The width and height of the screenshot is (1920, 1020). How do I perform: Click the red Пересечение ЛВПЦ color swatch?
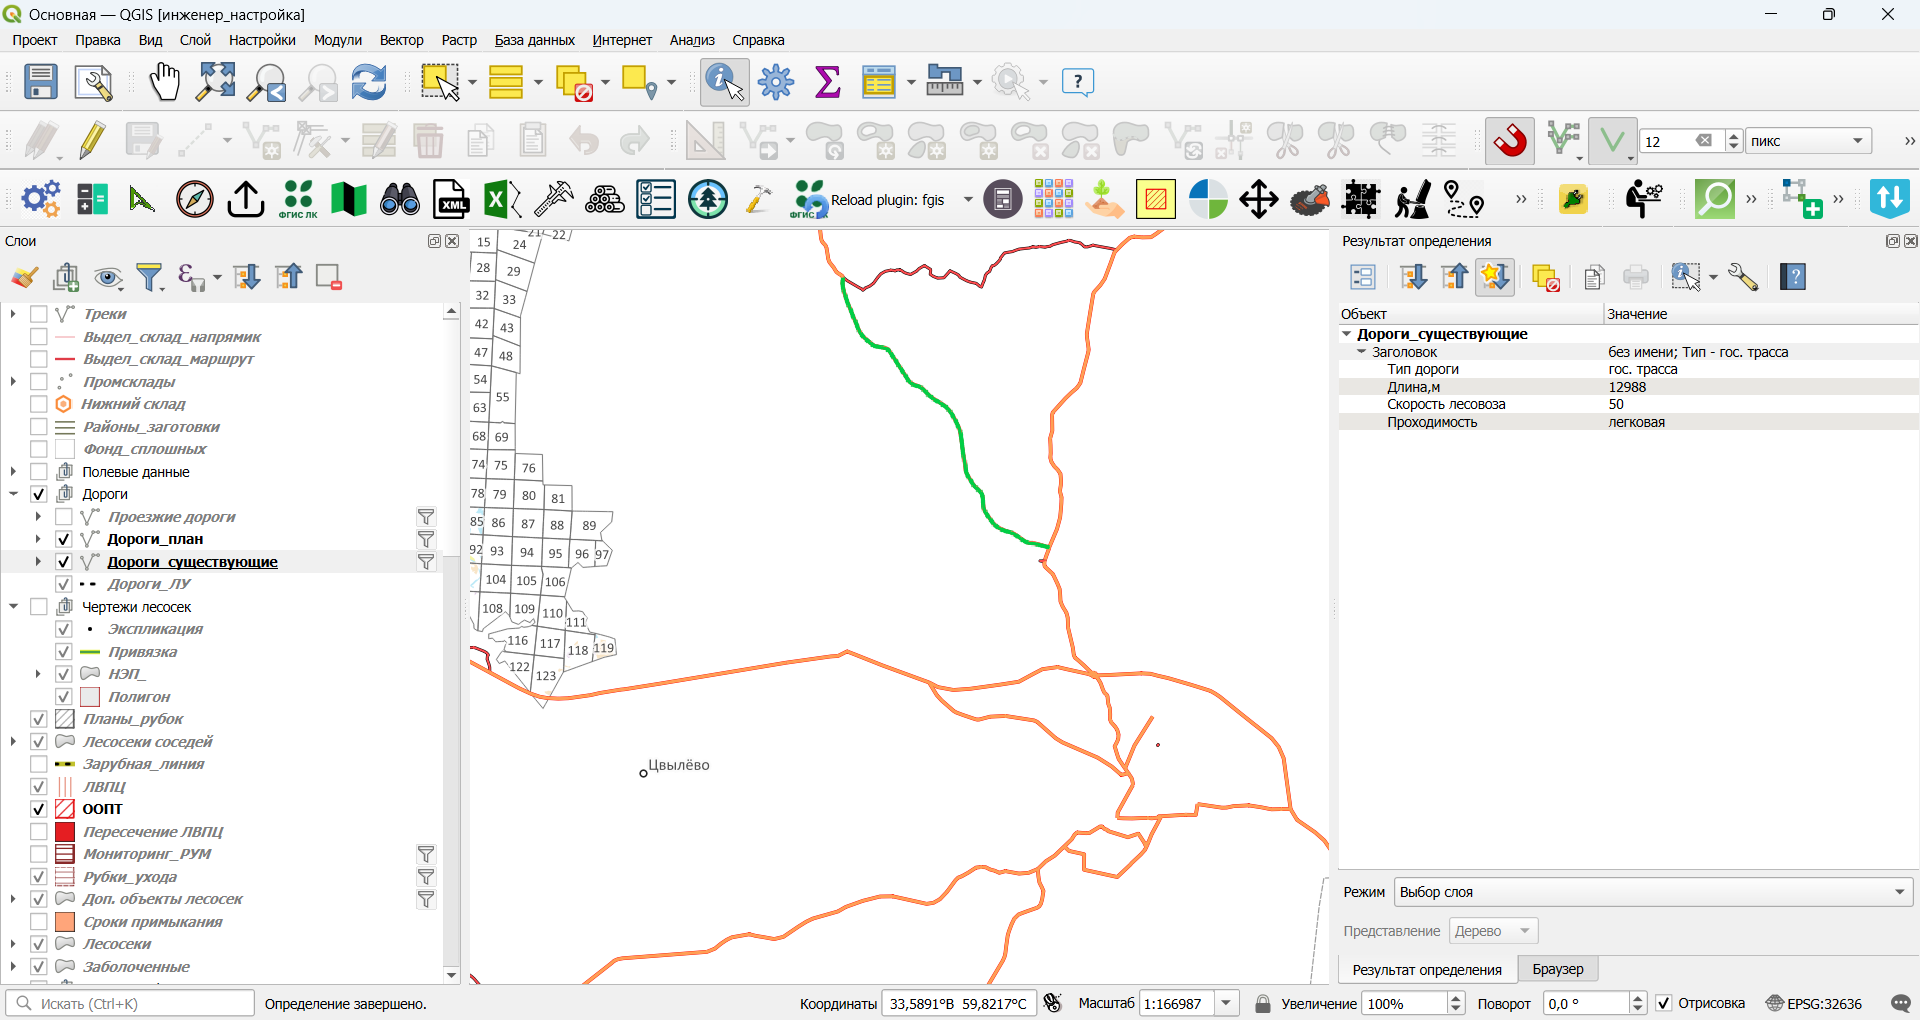pyautogui.click(x=65, y=832)
